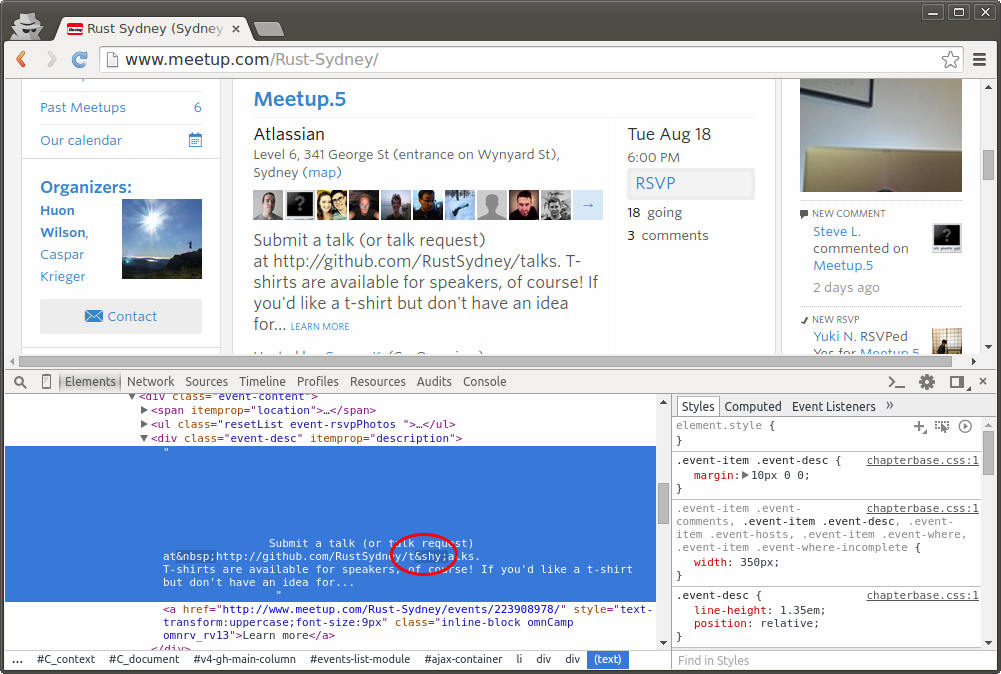Expand the margin property triangle
The width and height of the screenshot is (1001, 674).
click(744, 476)
